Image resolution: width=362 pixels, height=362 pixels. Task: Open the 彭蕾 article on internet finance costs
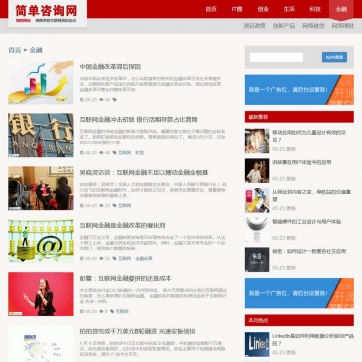[x=125, y=278]
